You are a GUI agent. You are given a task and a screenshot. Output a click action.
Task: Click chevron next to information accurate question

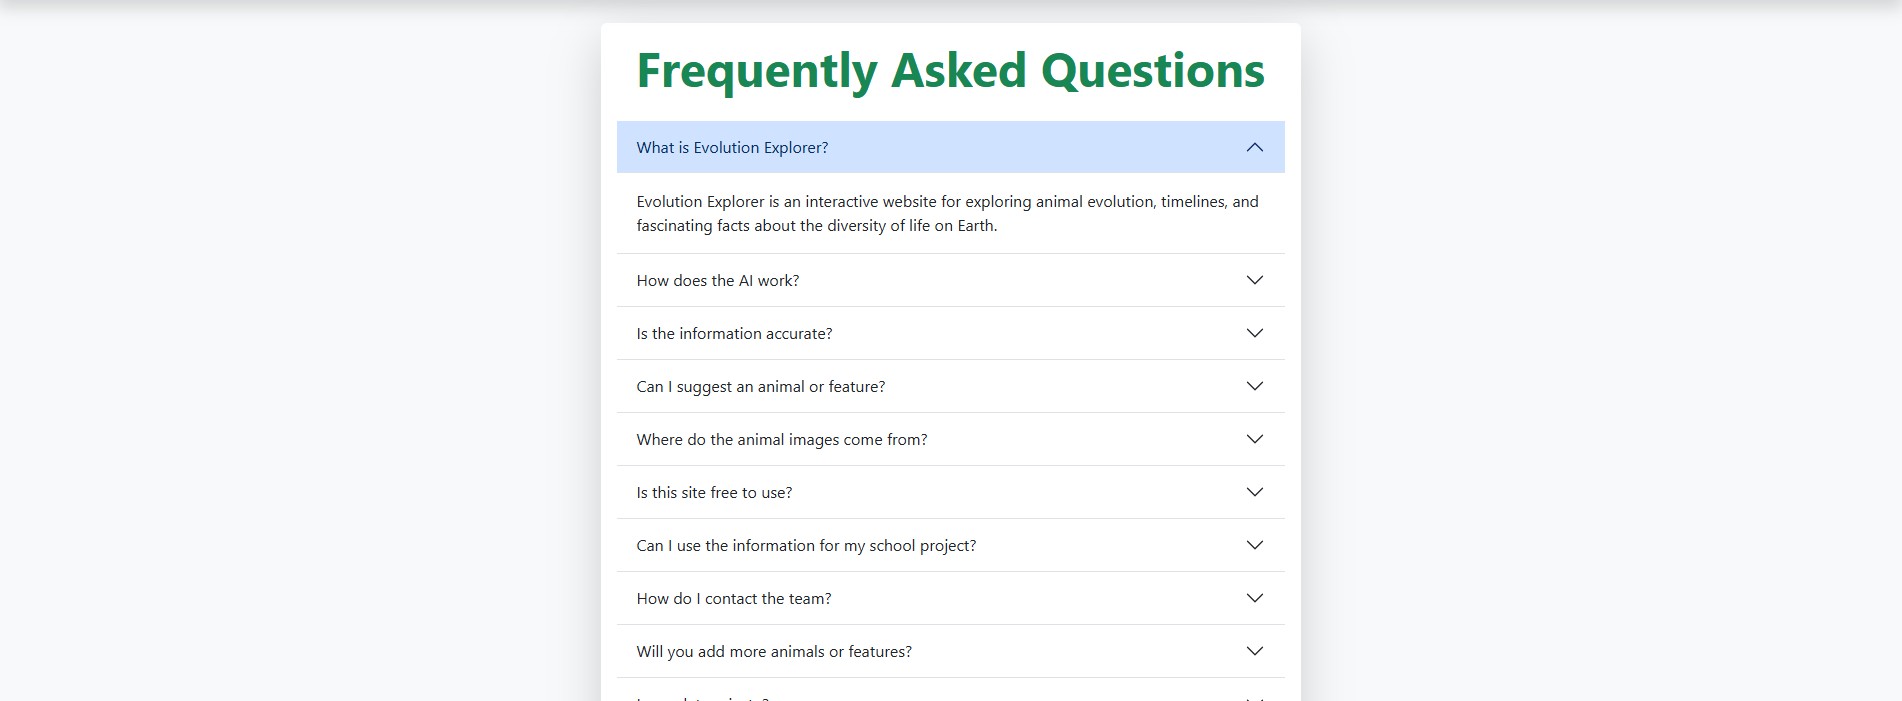coord(1254,334)
